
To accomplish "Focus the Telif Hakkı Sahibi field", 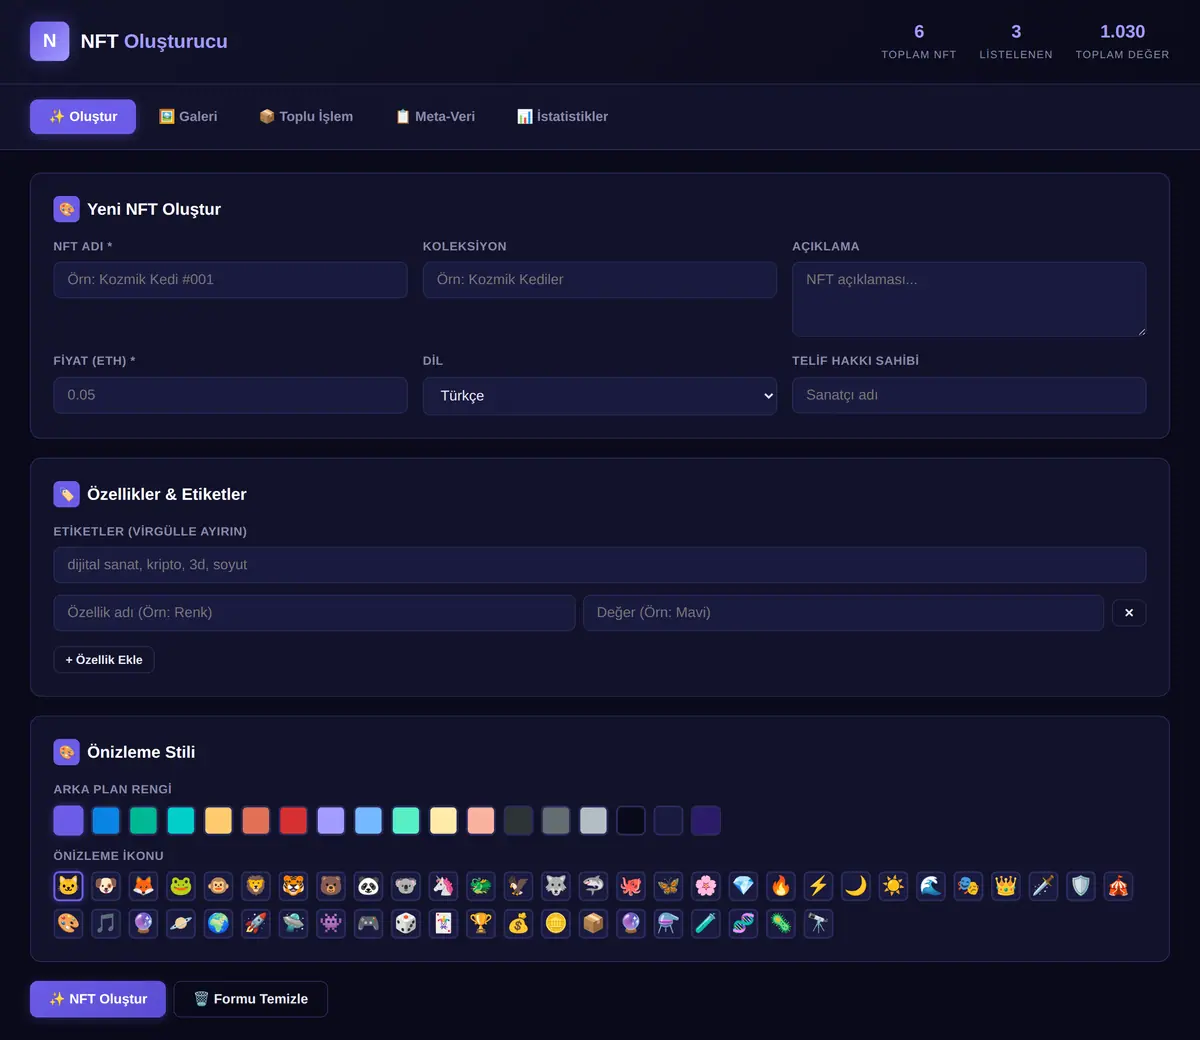I will [x=969, y=395].
